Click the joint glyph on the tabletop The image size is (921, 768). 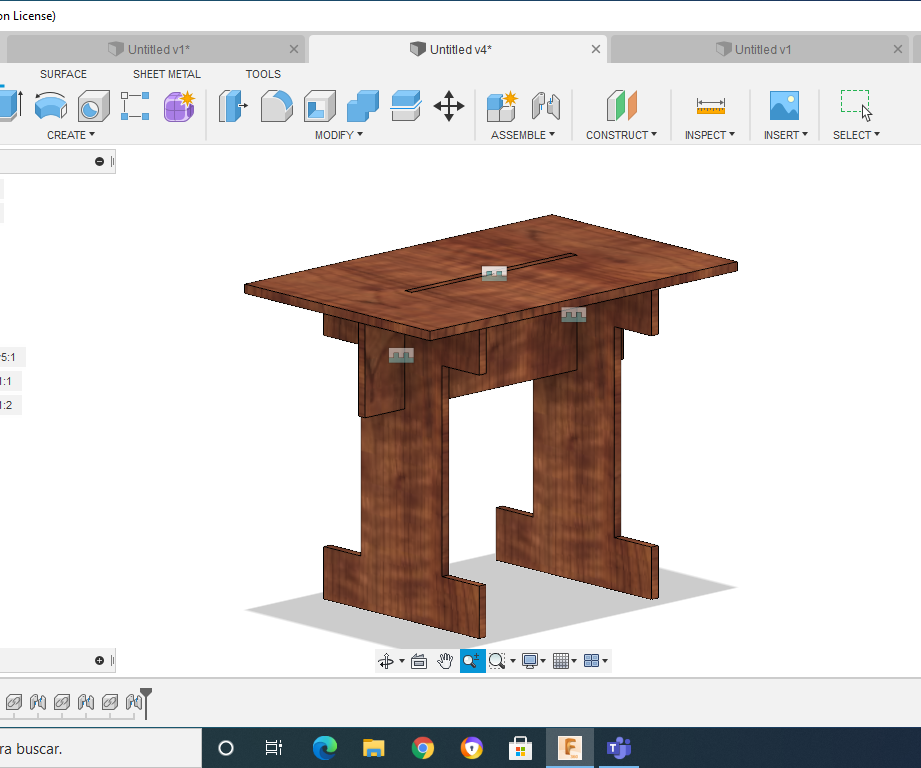[494, 273]
